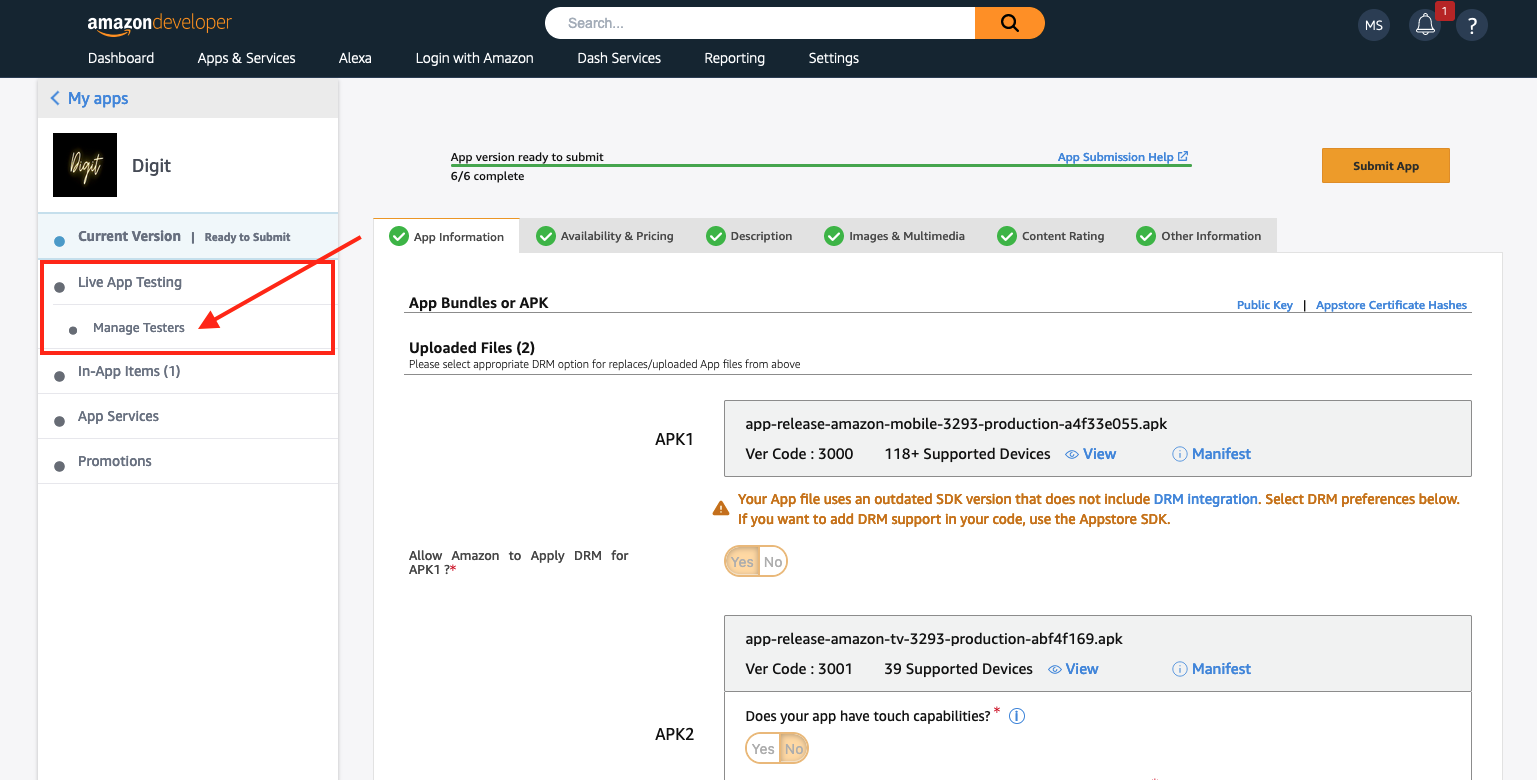The image size is (1537, 780).
Task: Open Manage Testers in sidebar
Action: pos(139,328)
